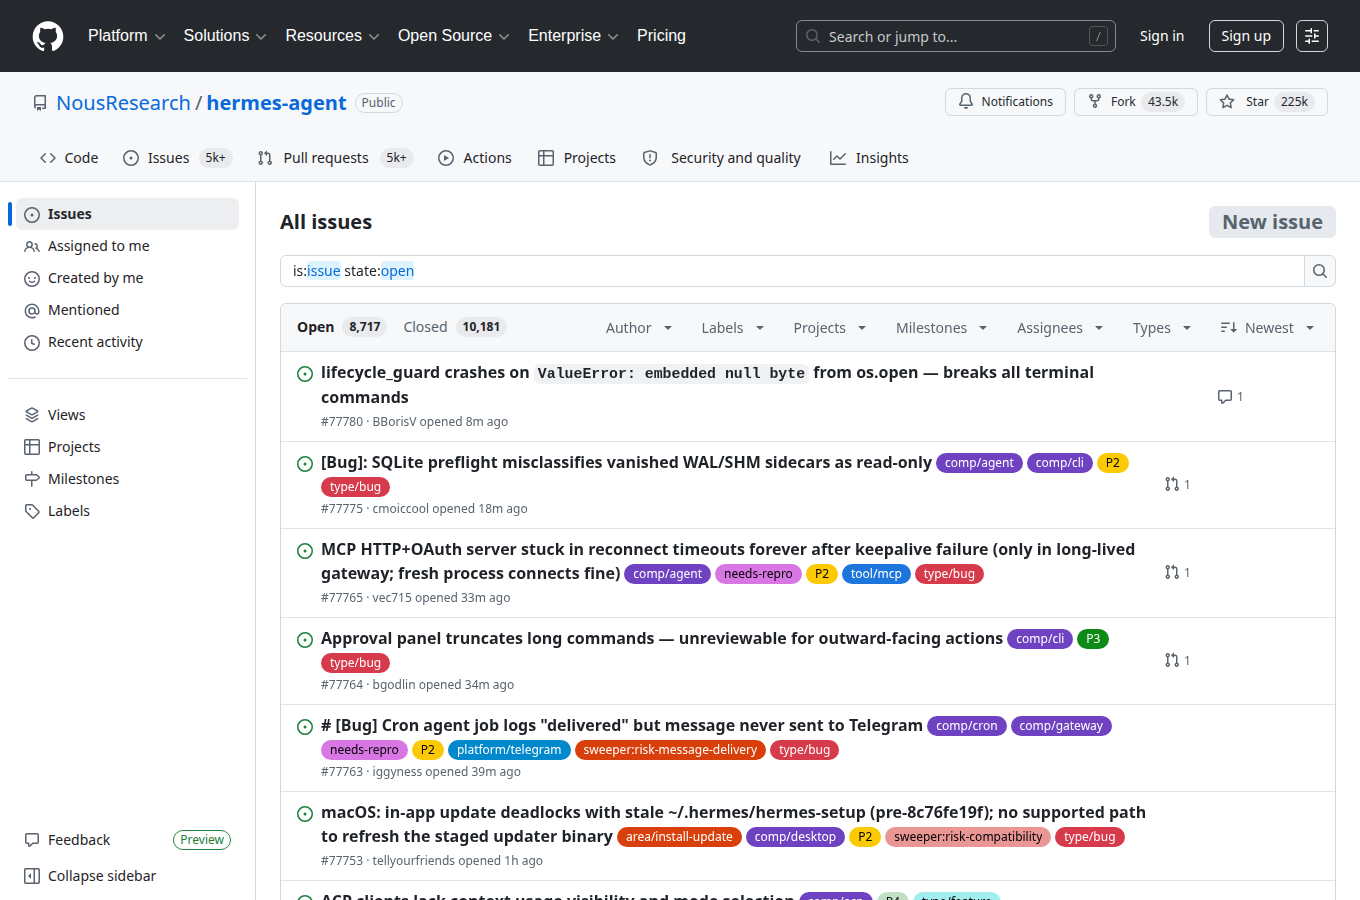Open the Pricing link

point(661,36)
